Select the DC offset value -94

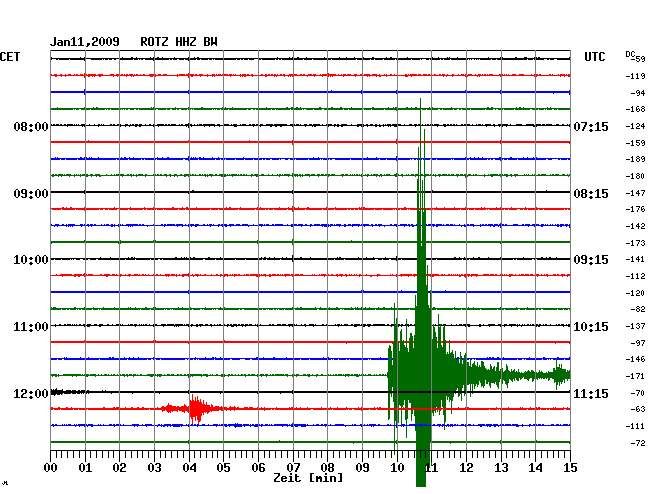pos(638,93)
